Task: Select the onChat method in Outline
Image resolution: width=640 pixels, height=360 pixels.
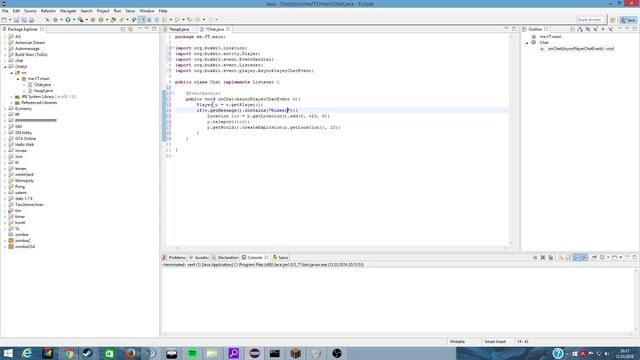Action: click(x=581, y=49)
